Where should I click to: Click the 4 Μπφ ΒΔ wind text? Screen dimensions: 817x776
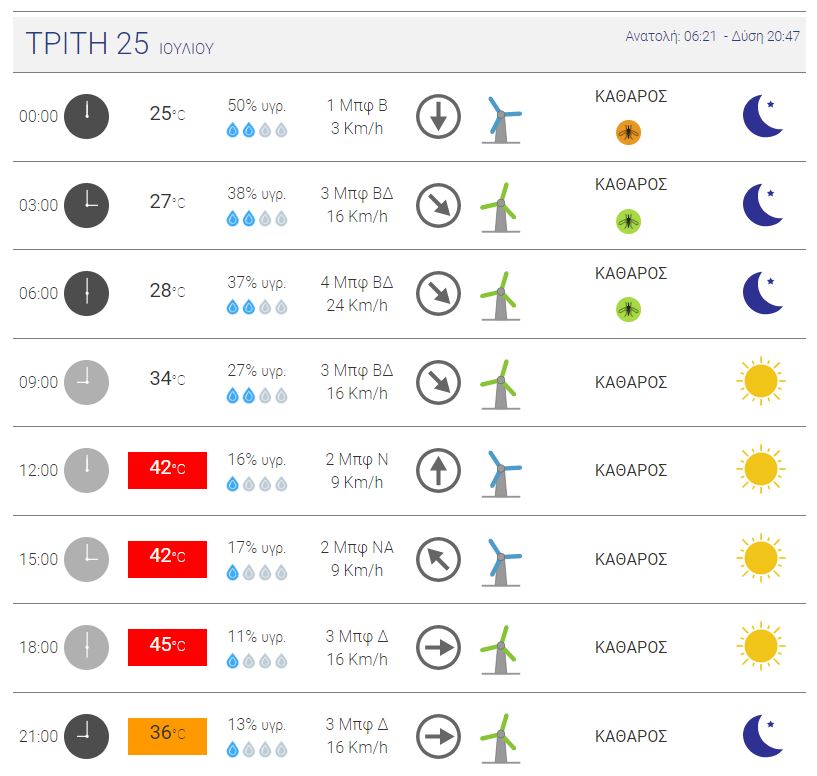(356, 282)
